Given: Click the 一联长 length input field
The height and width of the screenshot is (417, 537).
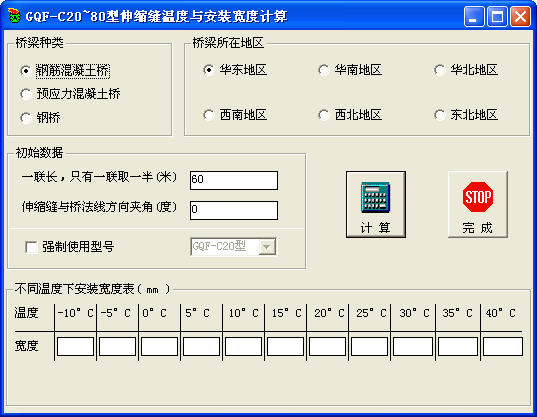Looking at the screenshot, I should point(234,180).
